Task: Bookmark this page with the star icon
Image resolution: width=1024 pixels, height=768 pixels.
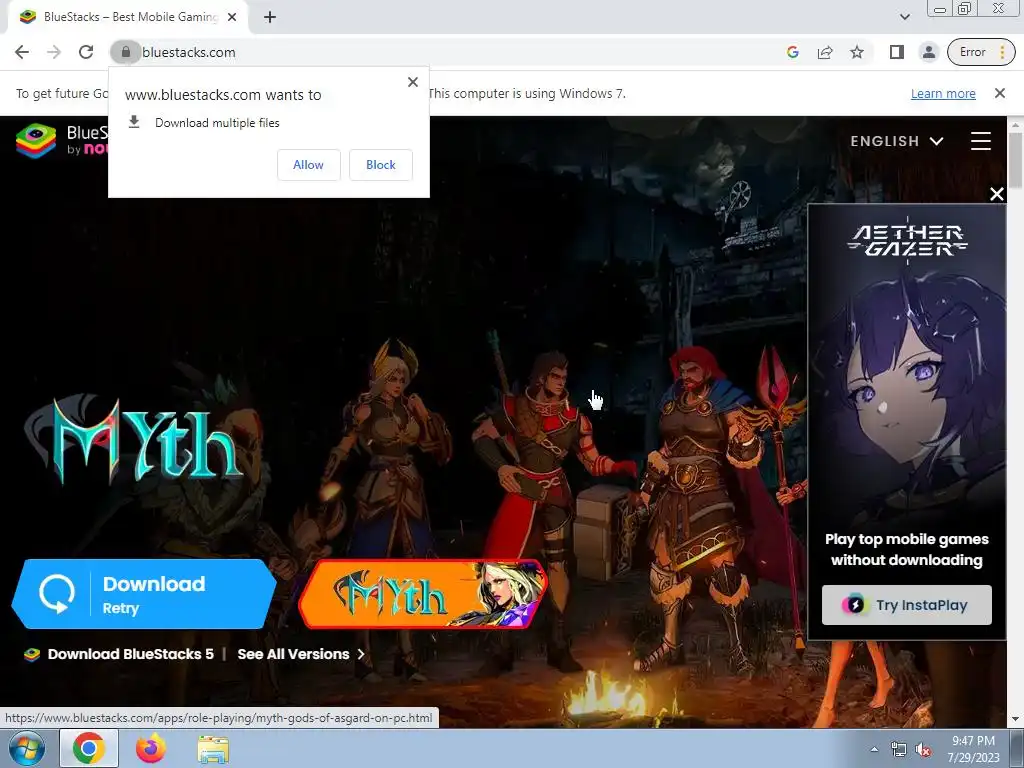Action: point(857,52)
